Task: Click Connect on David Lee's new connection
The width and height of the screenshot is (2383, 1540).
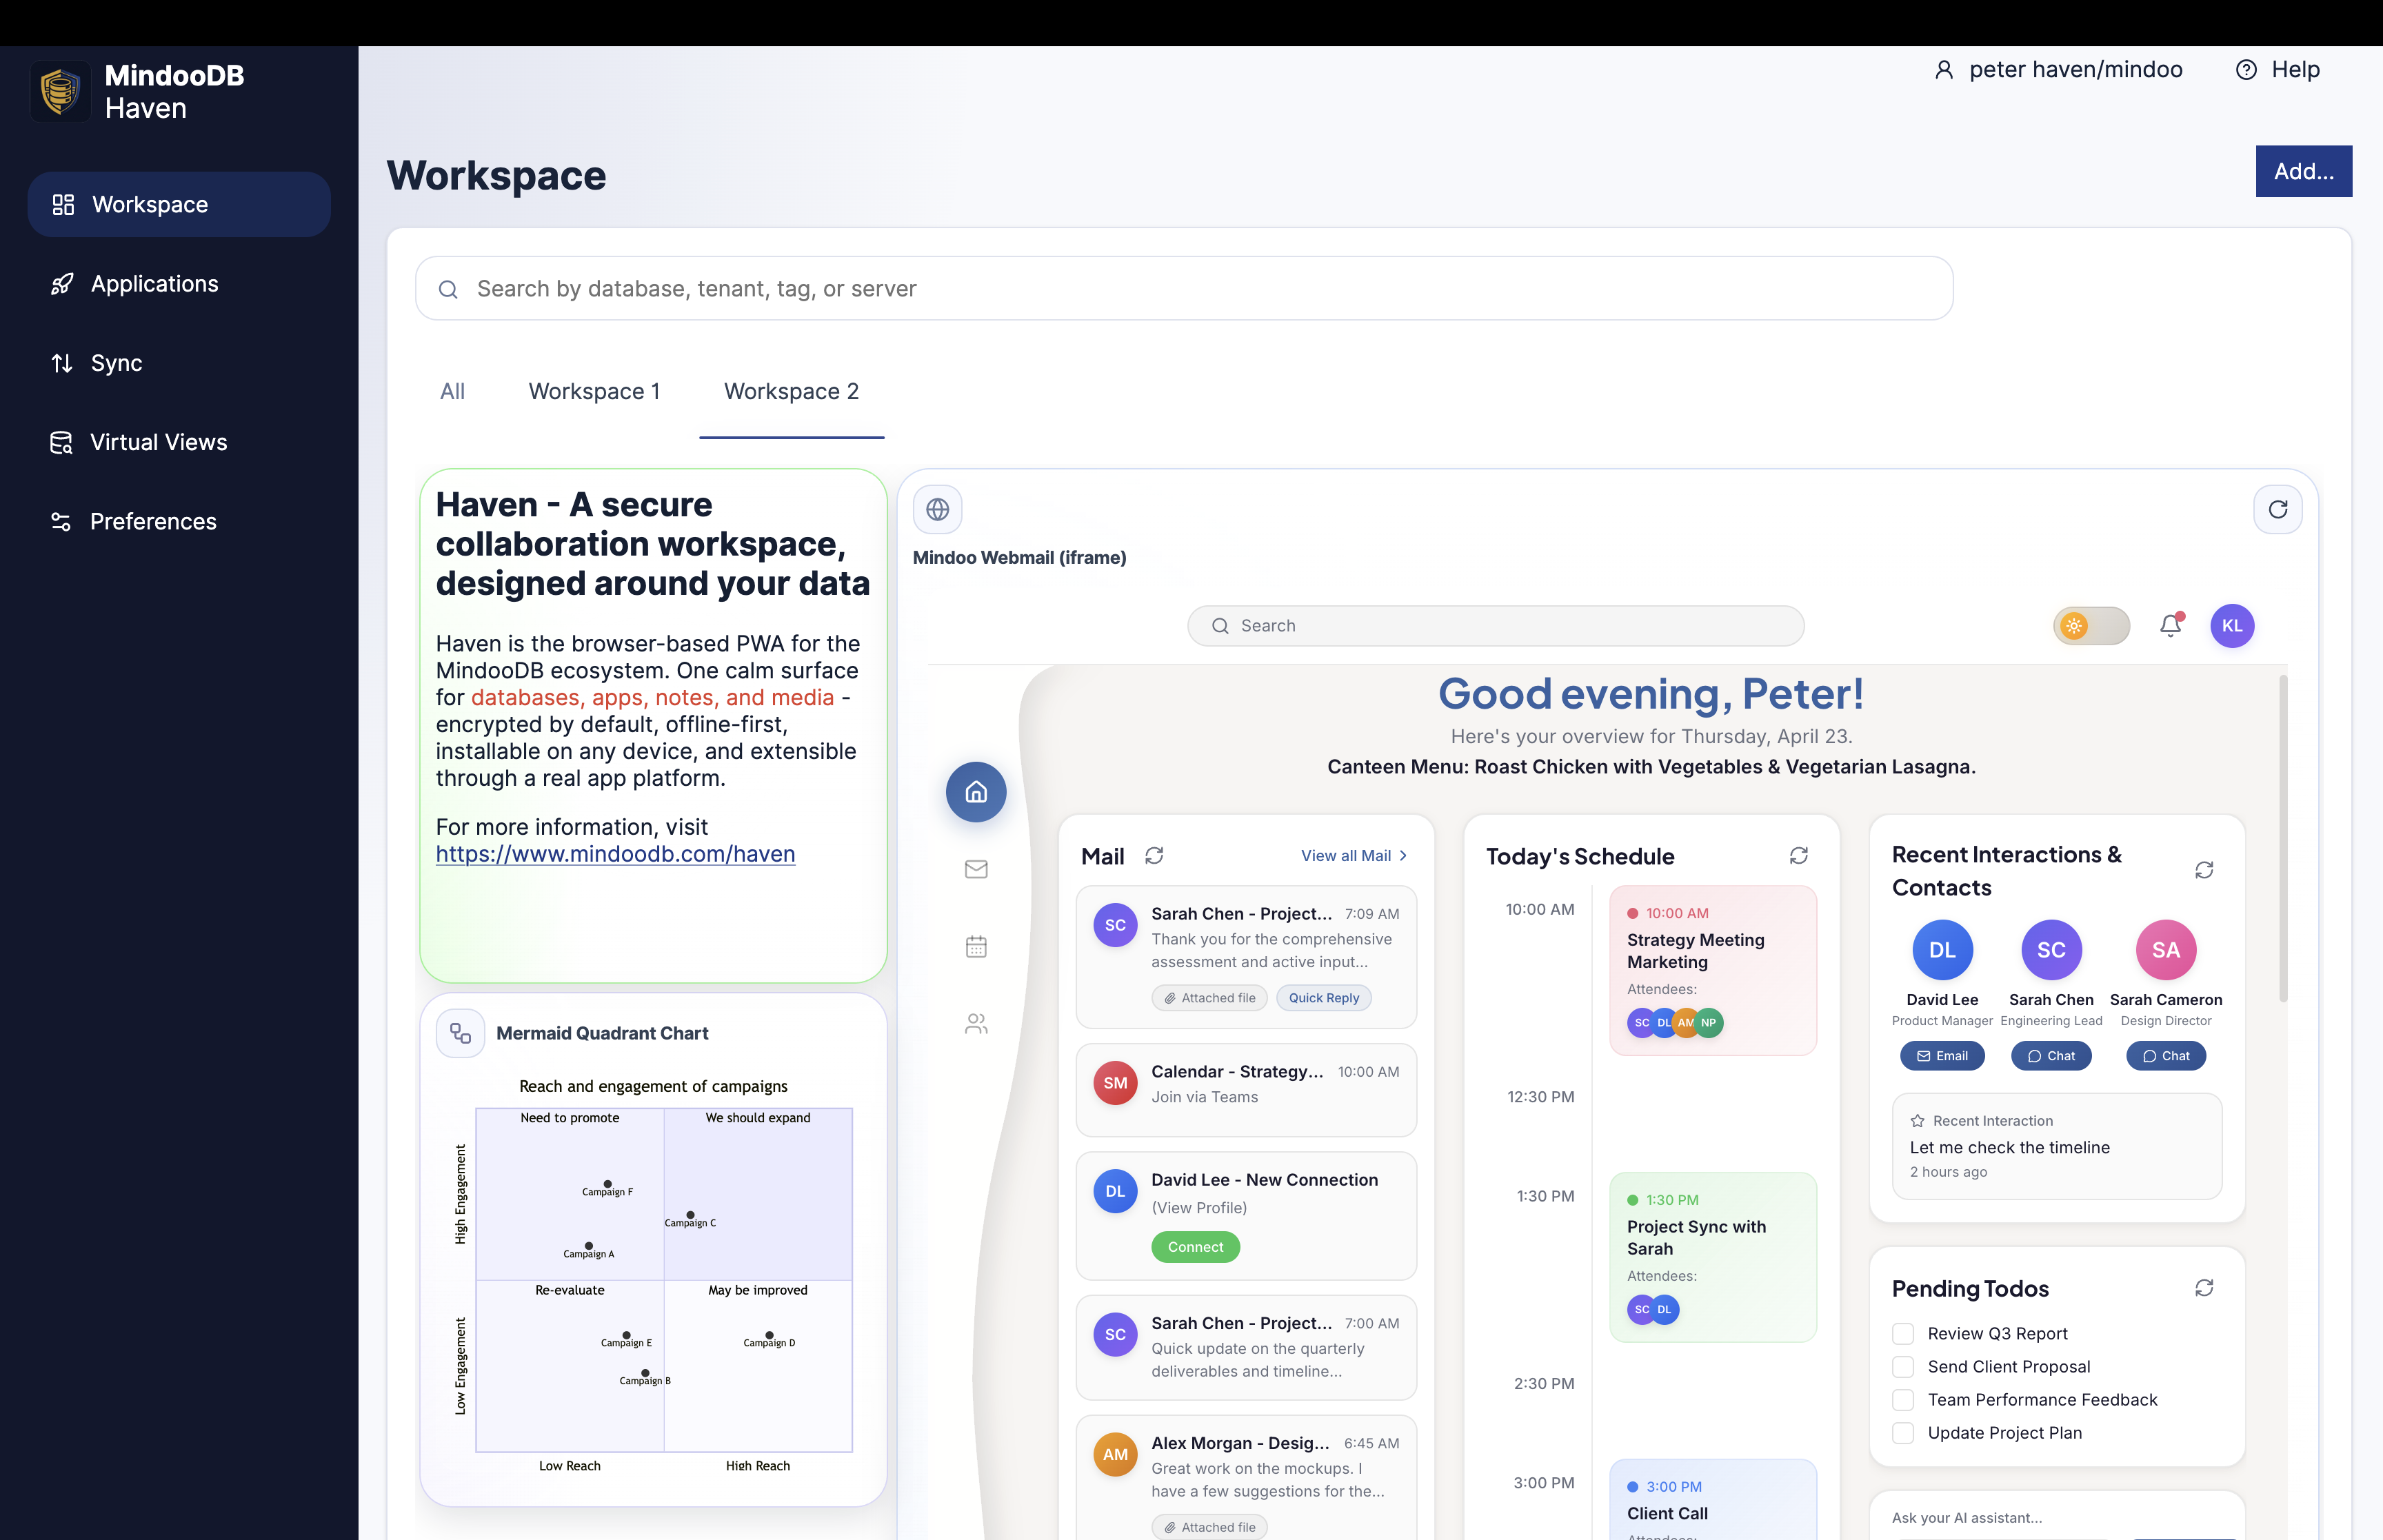Action: click(x=1195, y=1247)
